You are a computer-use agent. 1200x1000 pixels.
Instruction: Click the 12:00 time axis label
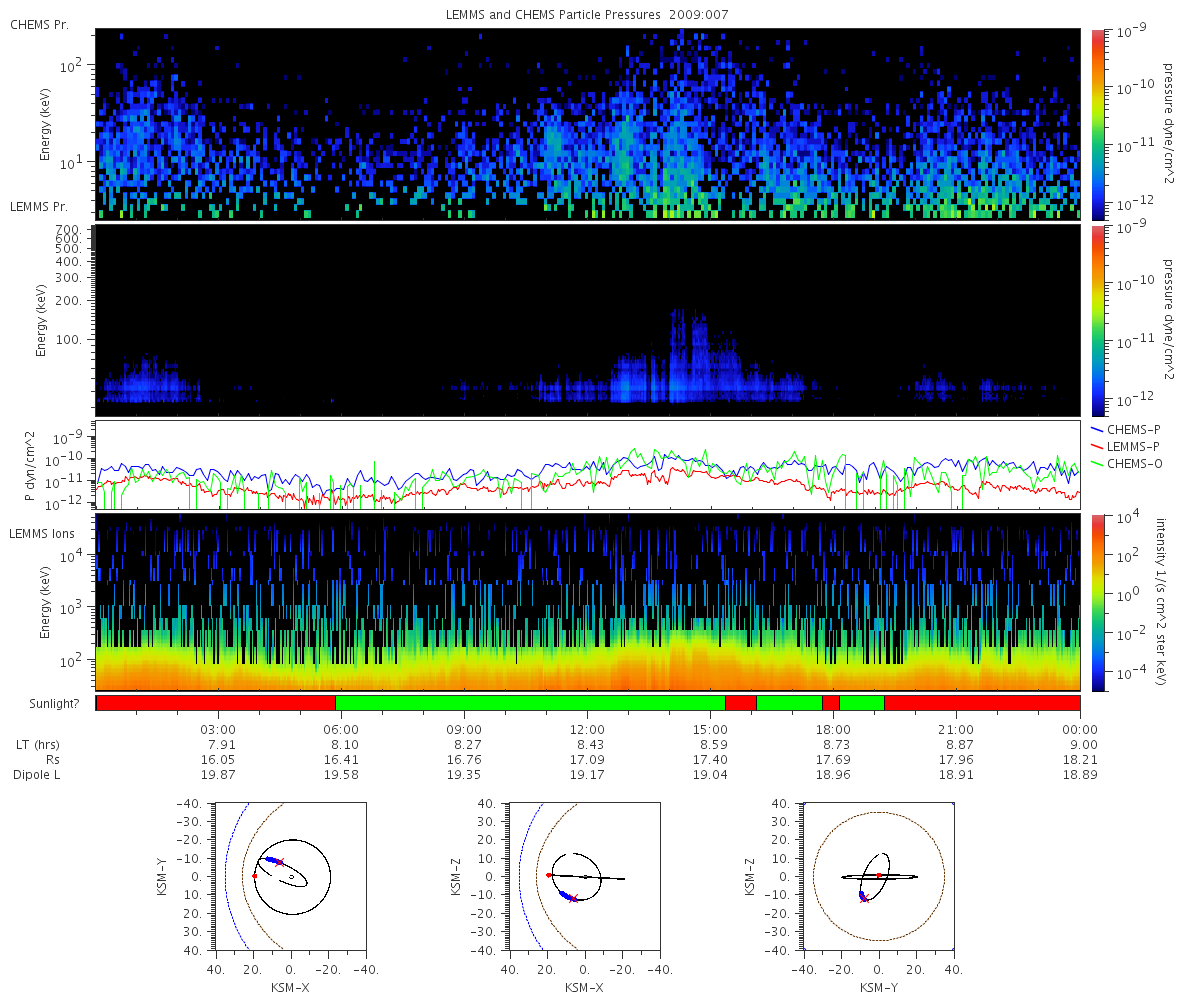(587, 729)
